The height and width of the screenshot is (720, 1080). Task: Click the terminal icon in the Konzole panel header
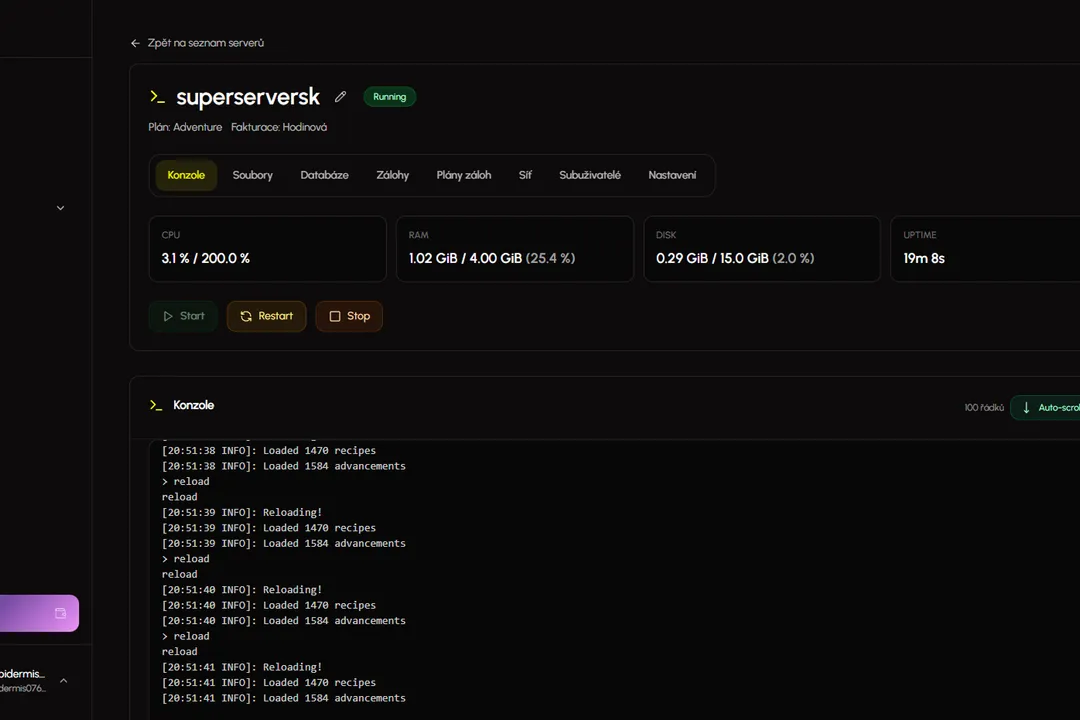156,405
